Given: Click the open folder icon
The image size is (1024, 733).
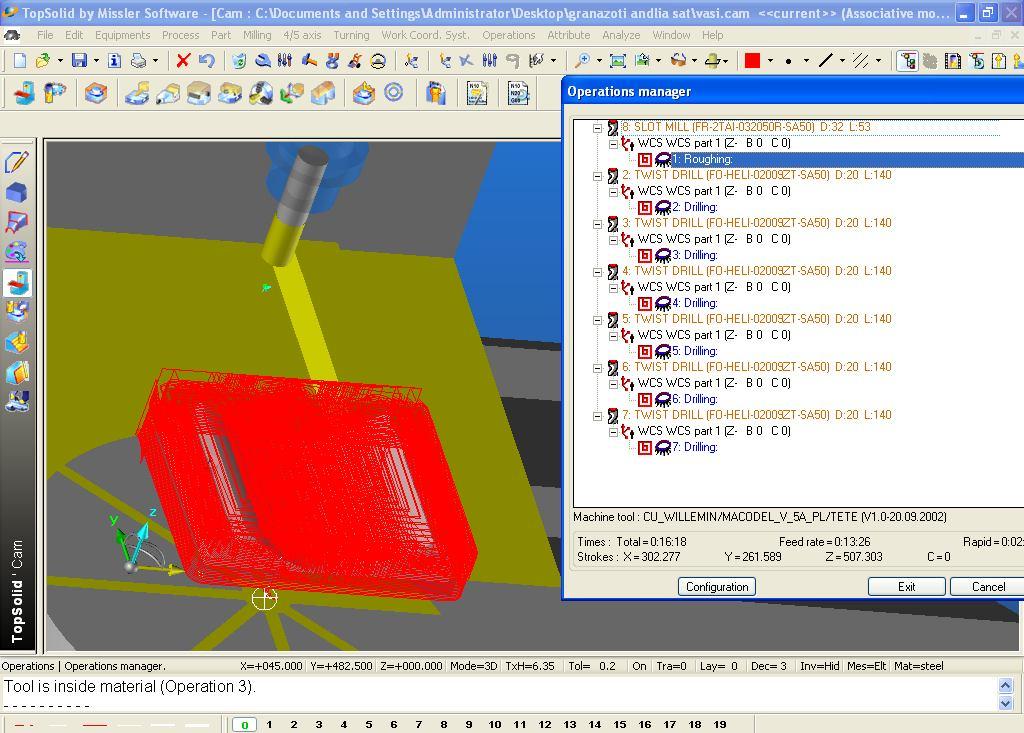Looking at the screenshot, I should pyautogui.click(x=43, y=61).
